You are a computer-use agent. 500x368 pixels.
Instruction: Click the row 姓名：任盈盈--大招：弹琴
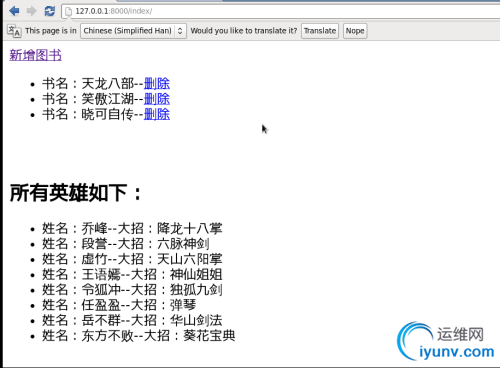119,305
